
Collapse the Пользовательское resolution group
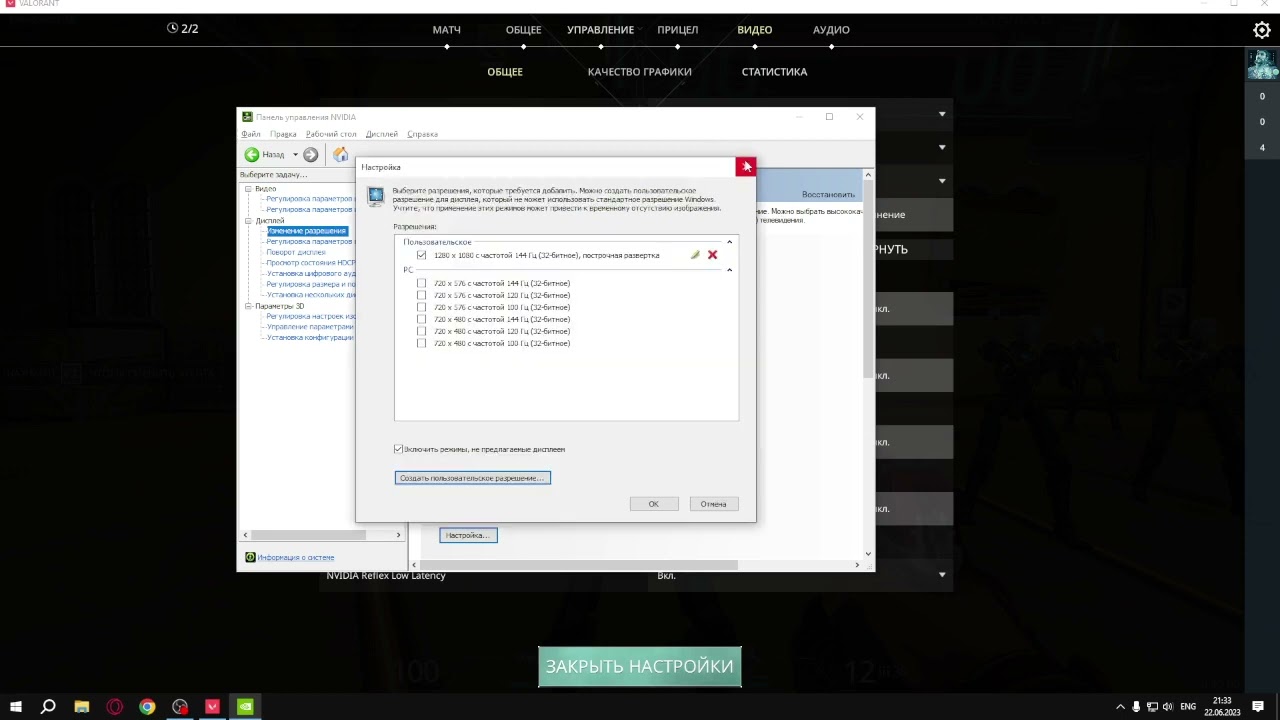[x=729, y=242]
